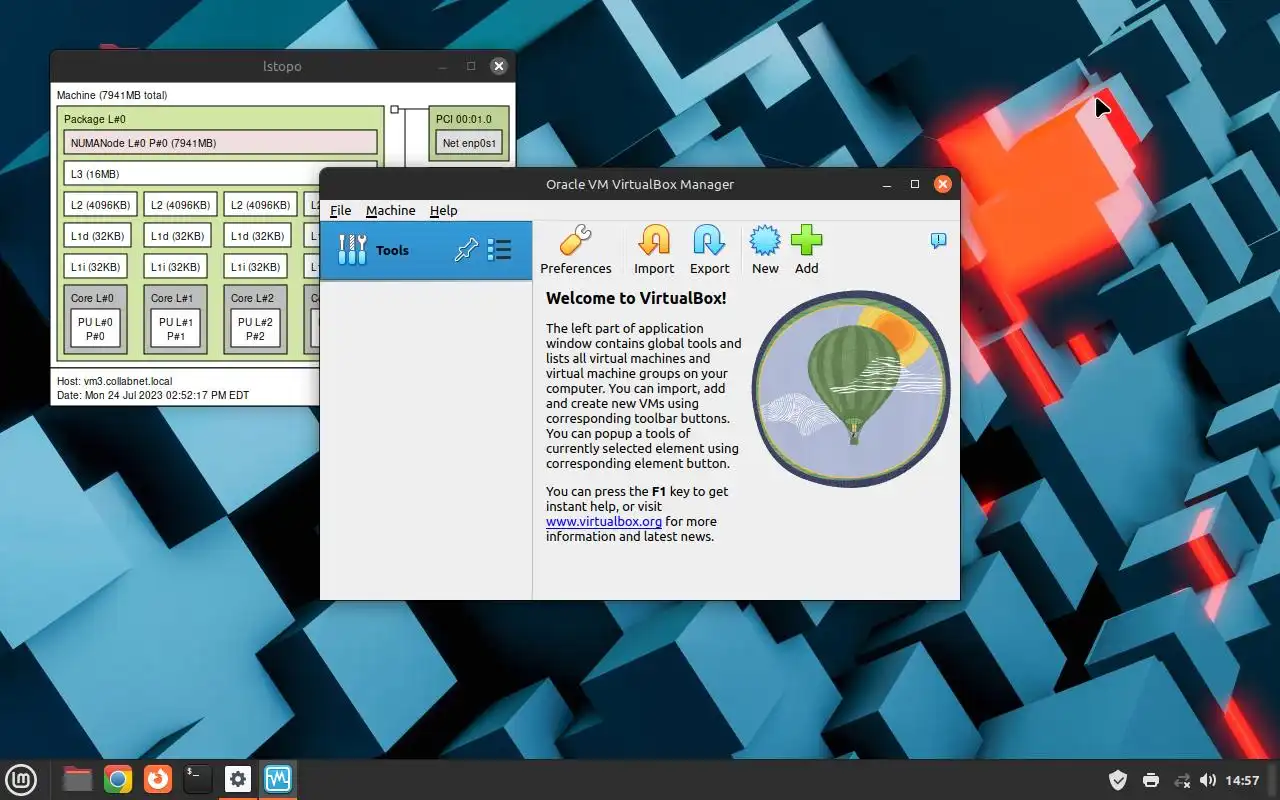Click the Welcome to VirtualBox! heading
The height and width of the screenshot is (800, 1280).
coord(636,298)
